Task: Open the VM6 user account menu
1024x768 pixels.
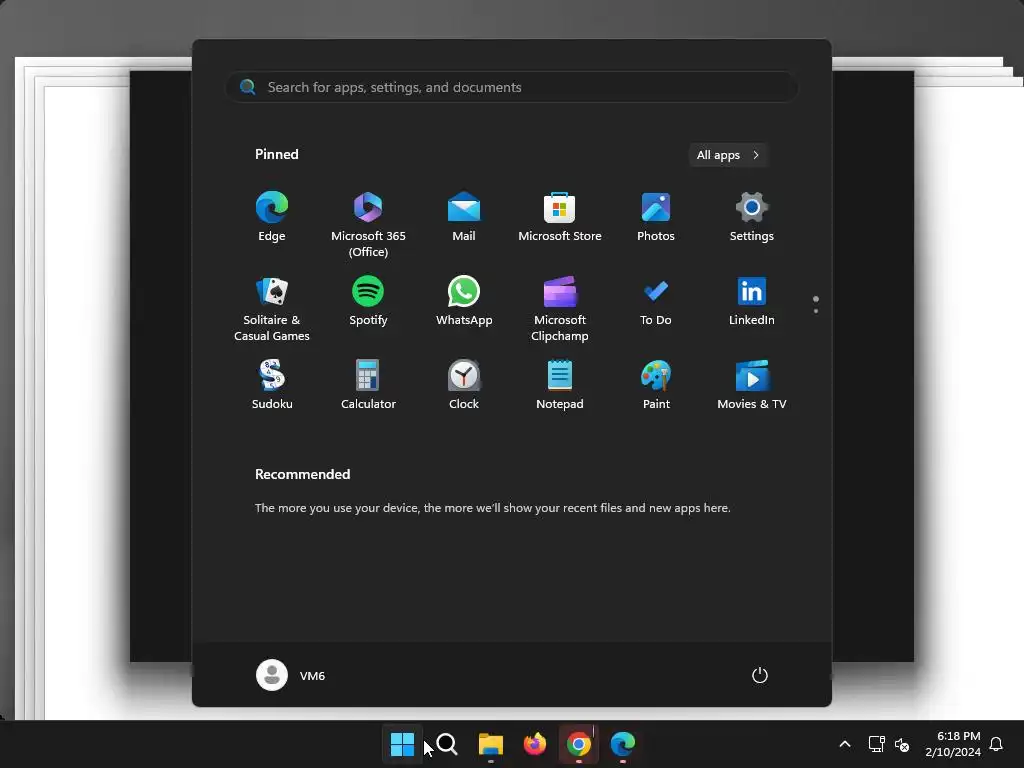Action: click(x=291, y=675)
